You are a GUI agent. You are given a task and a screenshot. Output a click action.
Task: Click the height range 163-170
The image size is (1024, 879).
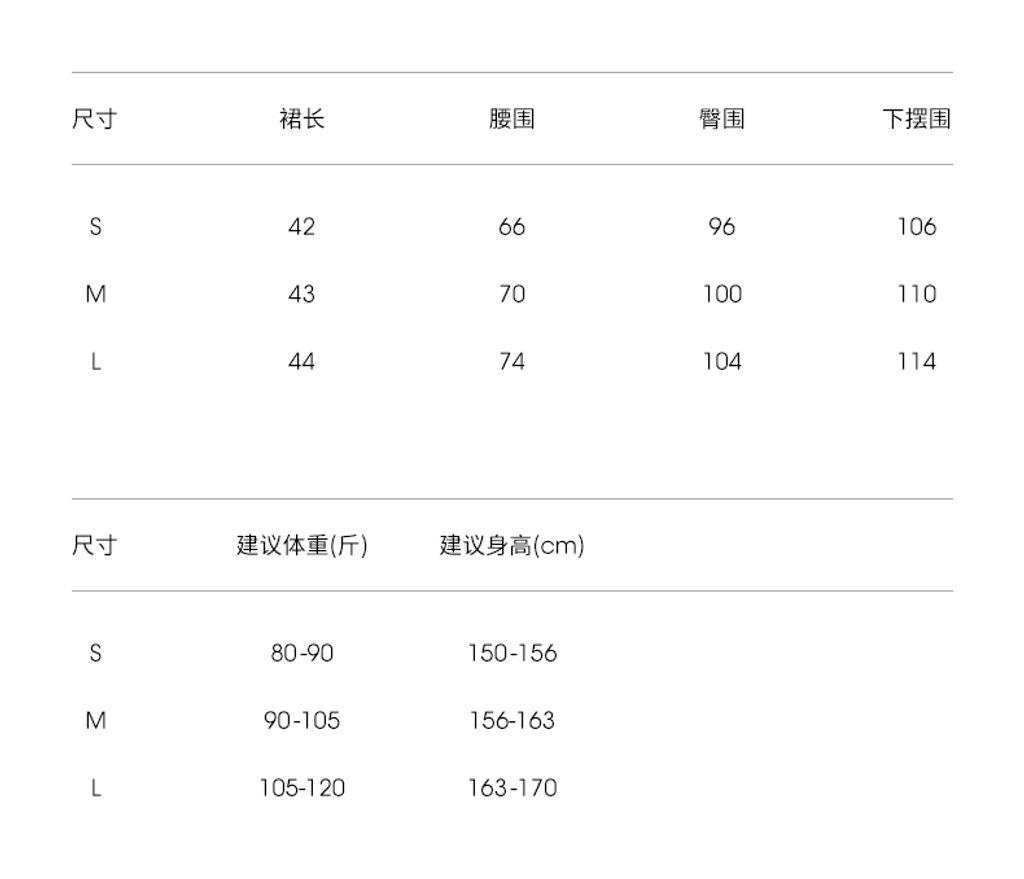[x=512, y=788]
